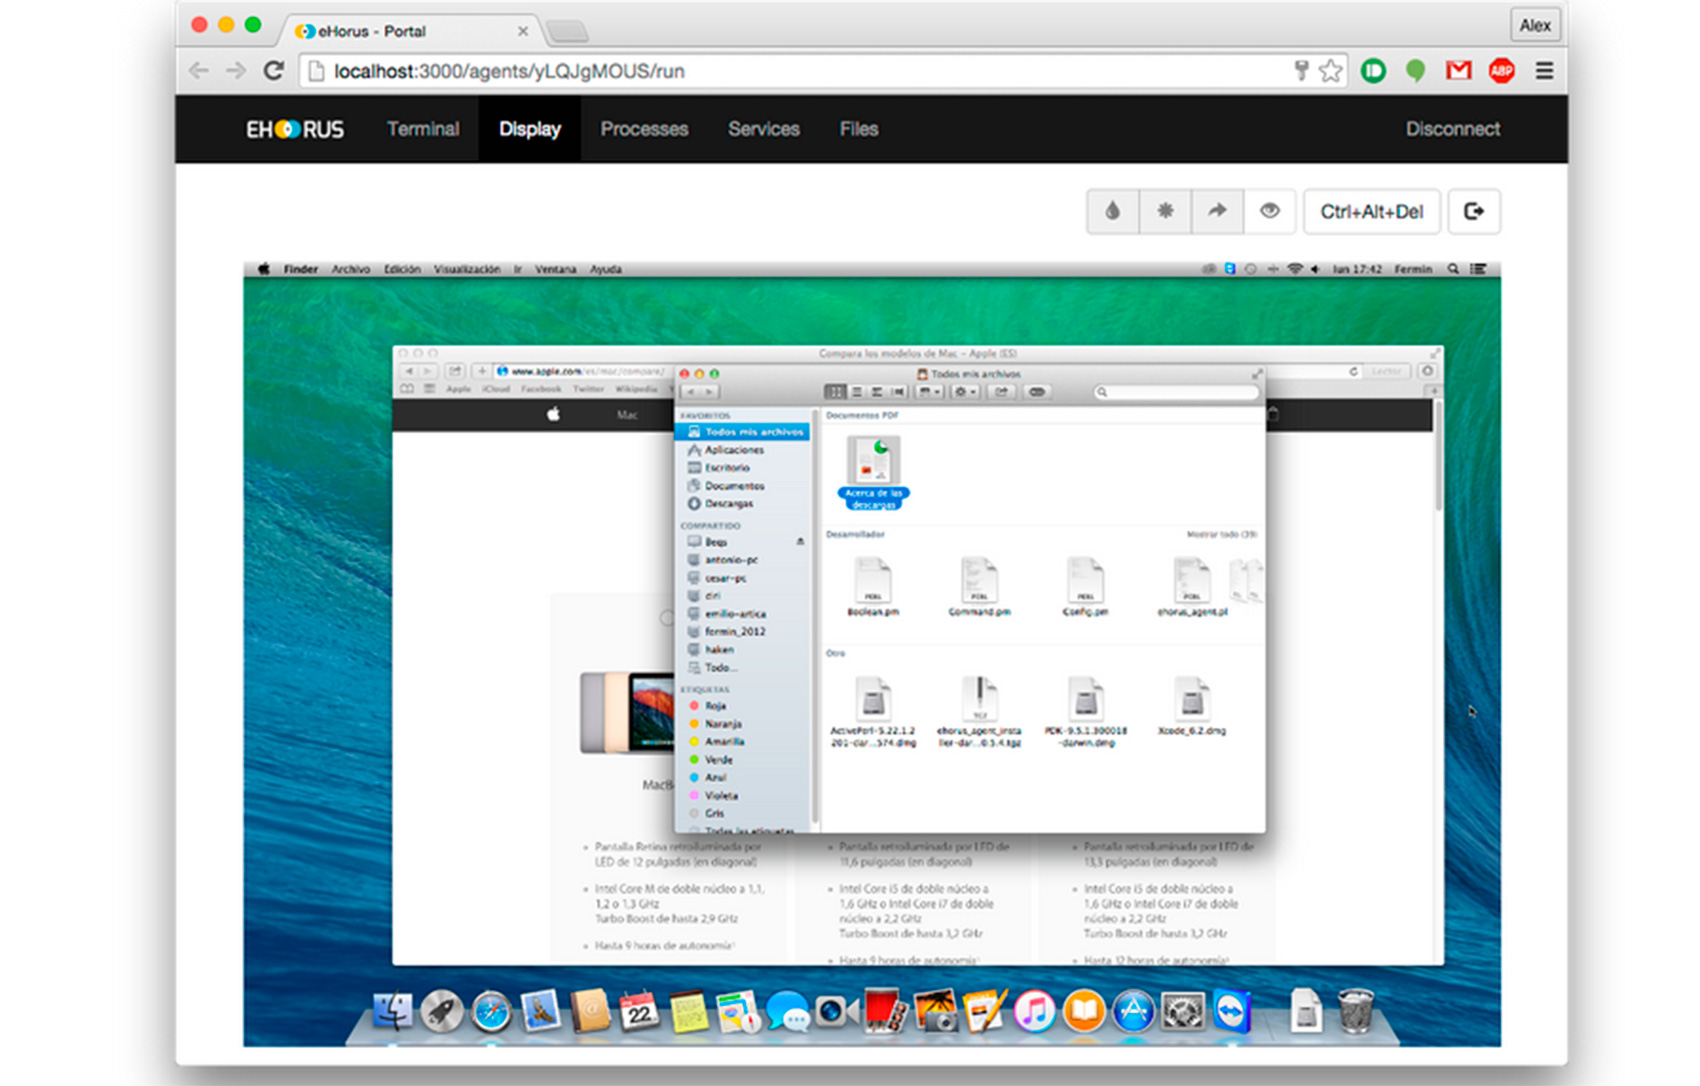Open App Store from the remote dock
The width and height of the screenshot is (1700, 1086).
(1133, 1012)
